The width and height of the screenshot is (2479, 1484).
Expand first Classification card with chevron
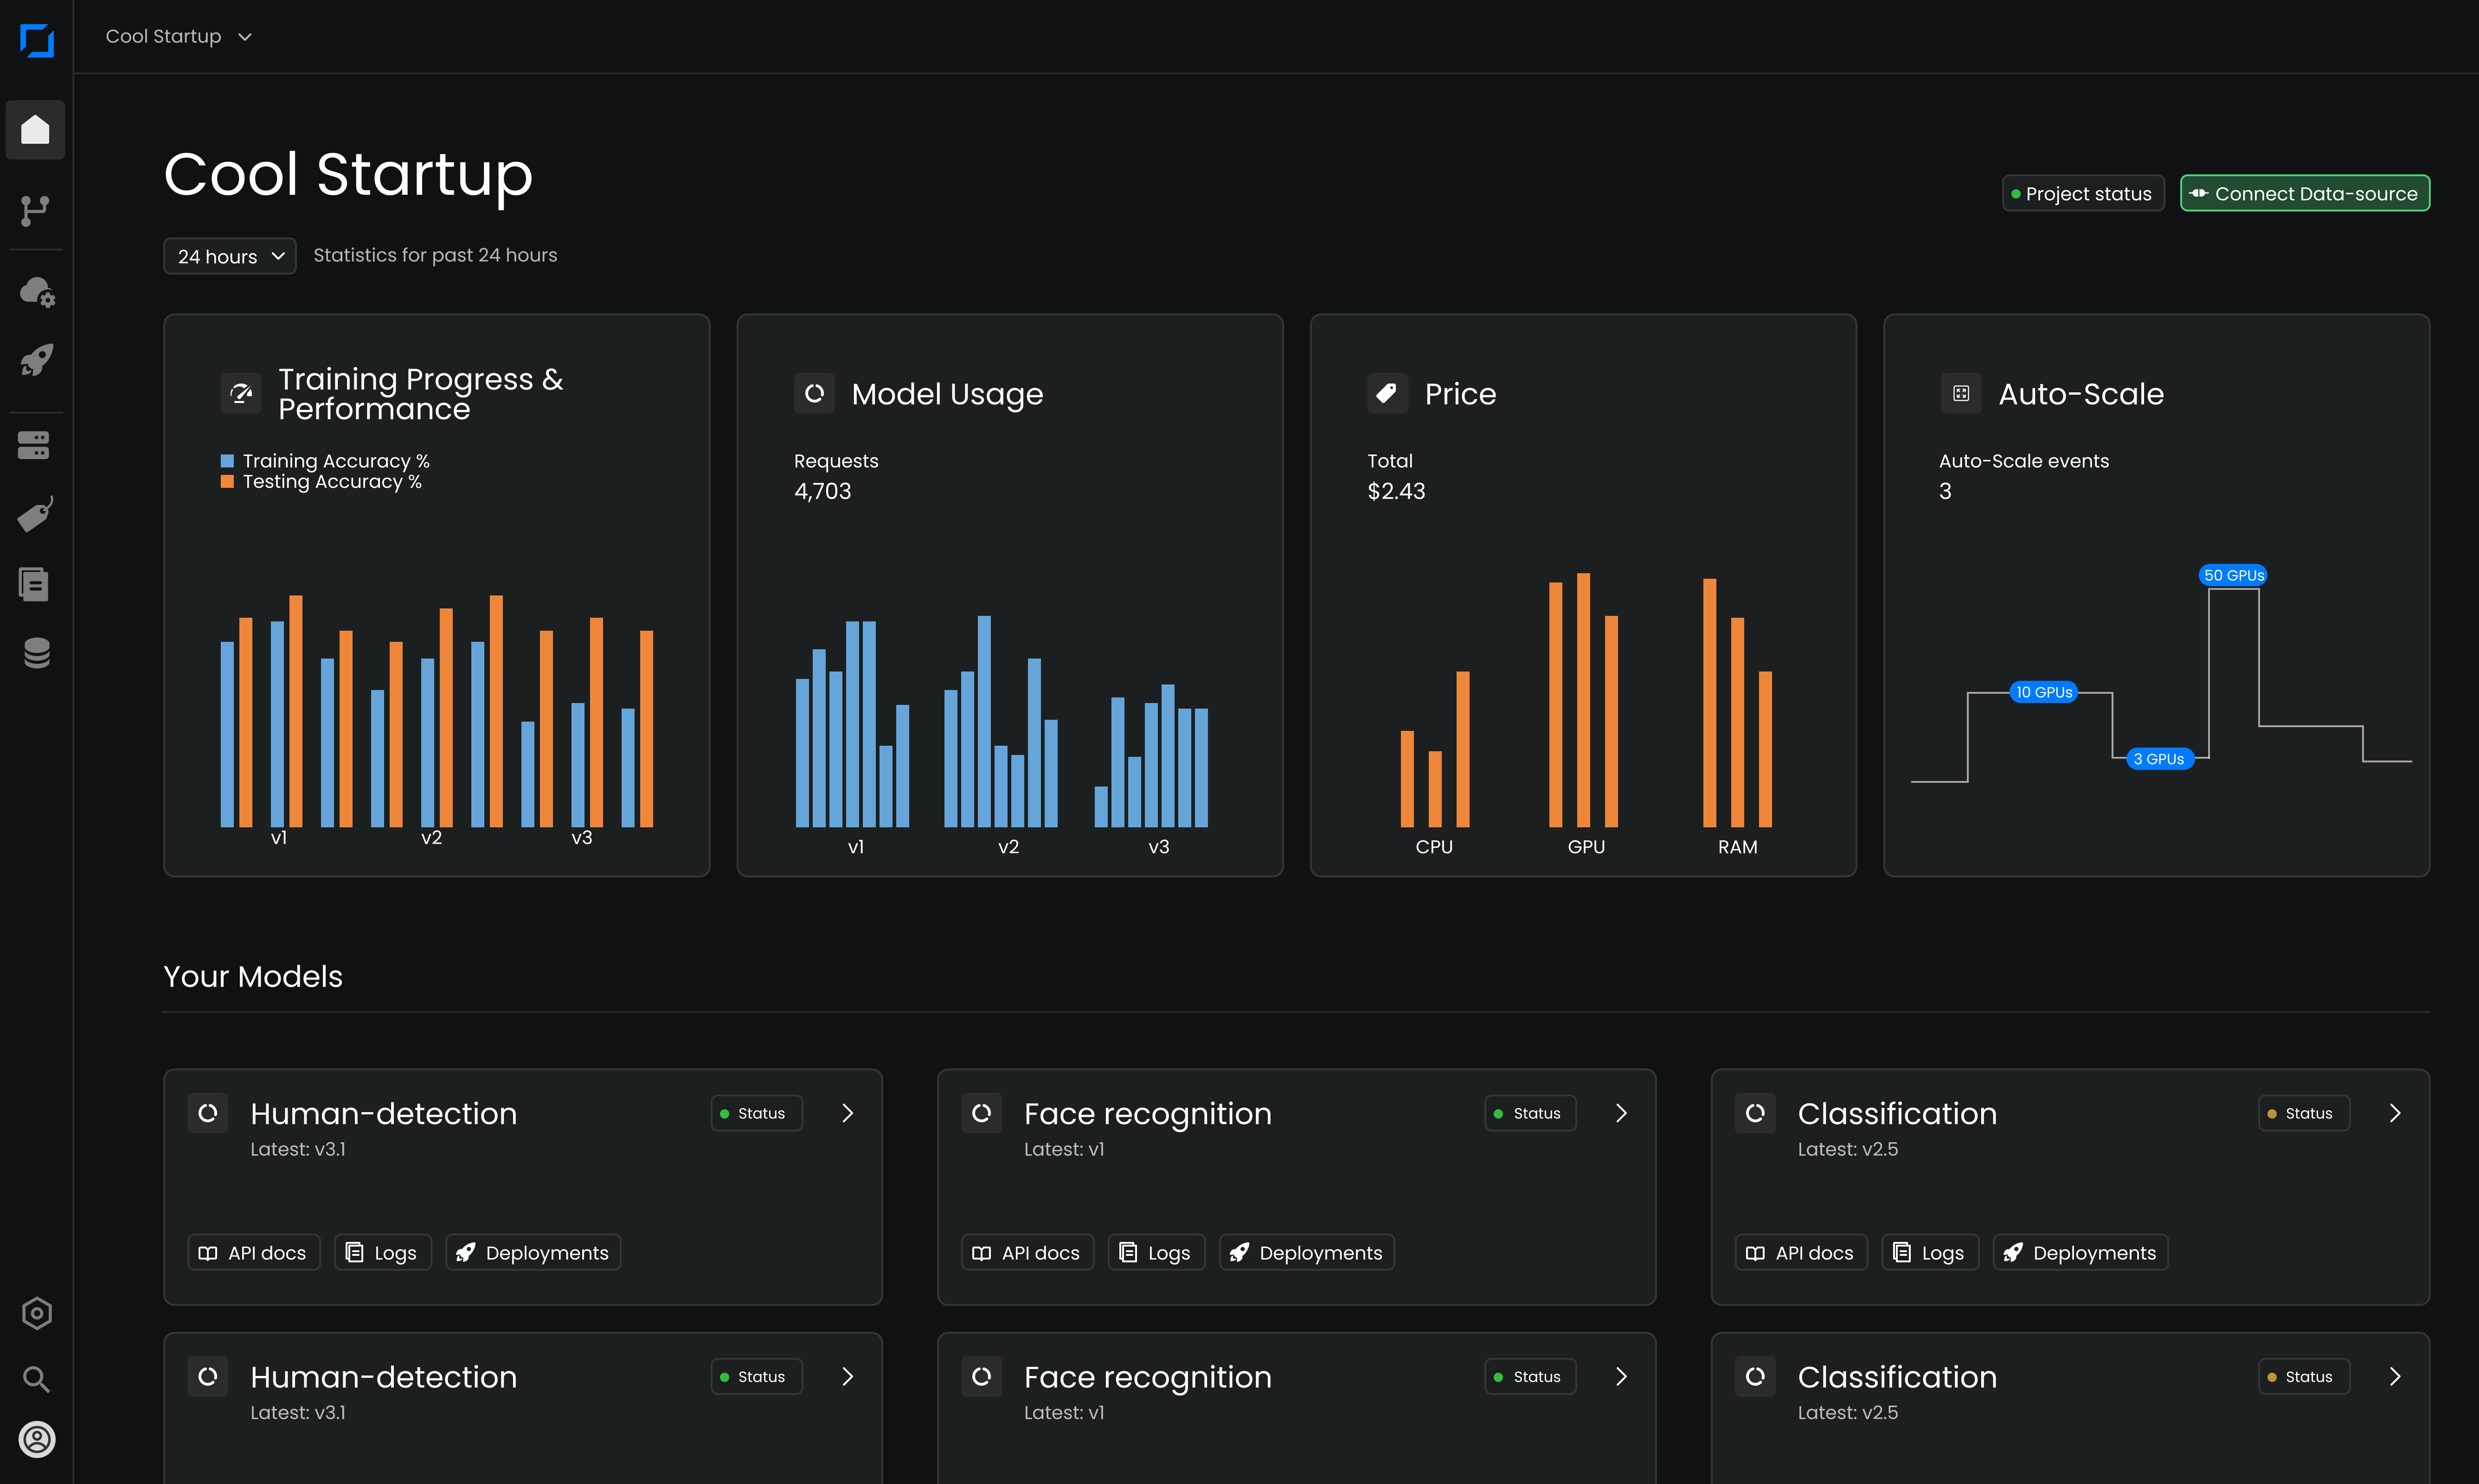click(2395, 1113)
